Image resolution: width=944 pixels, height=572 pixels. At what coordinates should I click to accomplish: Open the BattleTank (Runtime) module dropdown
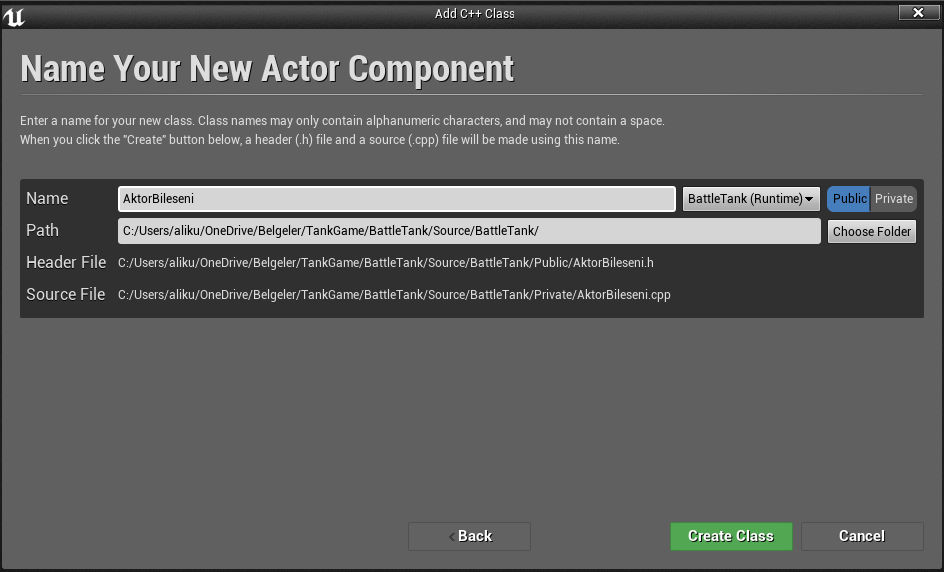751,199
